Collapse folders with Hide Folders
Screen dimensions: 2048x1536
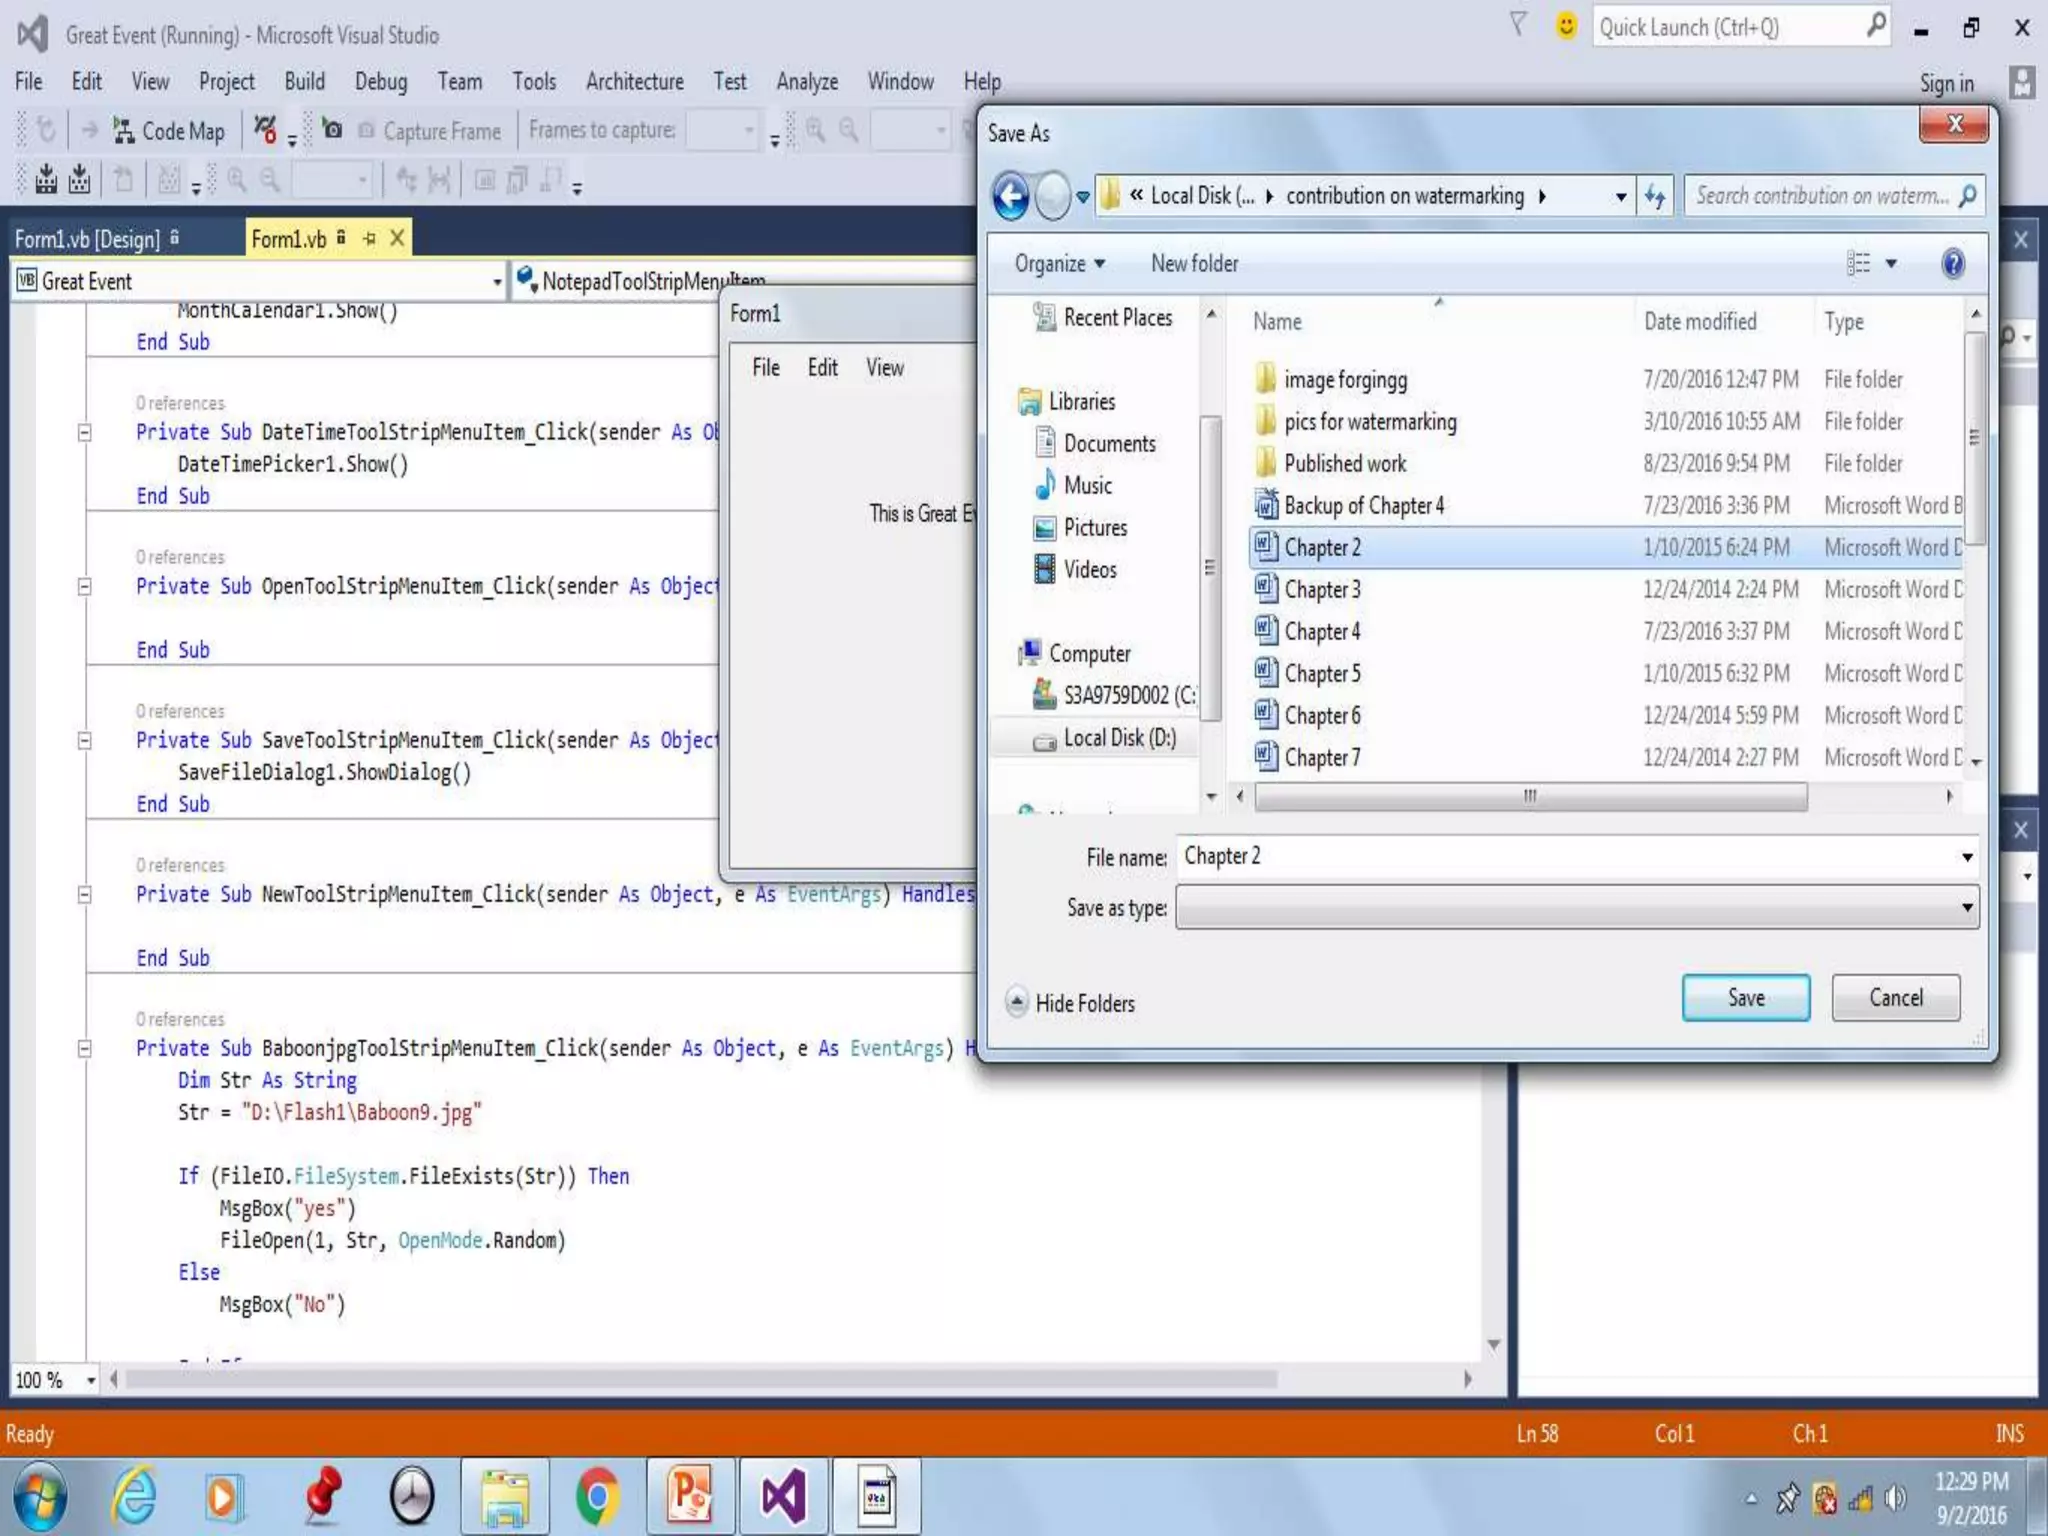[1070, 1003]
